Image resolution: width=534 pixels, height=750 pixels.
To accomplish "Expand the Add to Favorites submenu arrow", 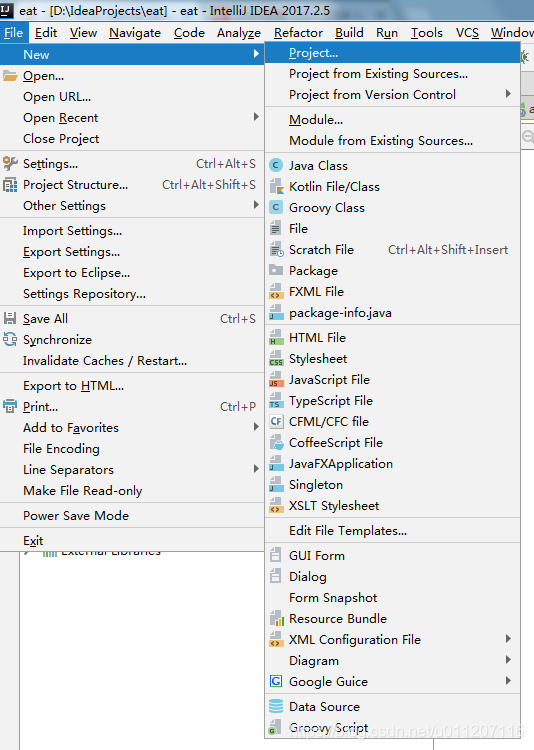I will click(256, 427).
